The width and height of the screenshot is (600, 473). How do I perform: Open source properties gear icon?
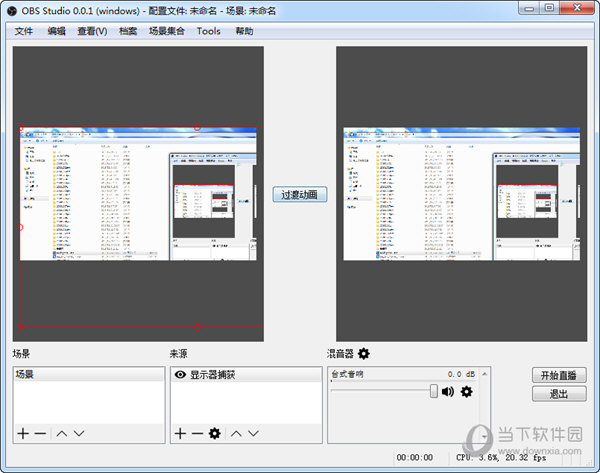click(214, 433)
